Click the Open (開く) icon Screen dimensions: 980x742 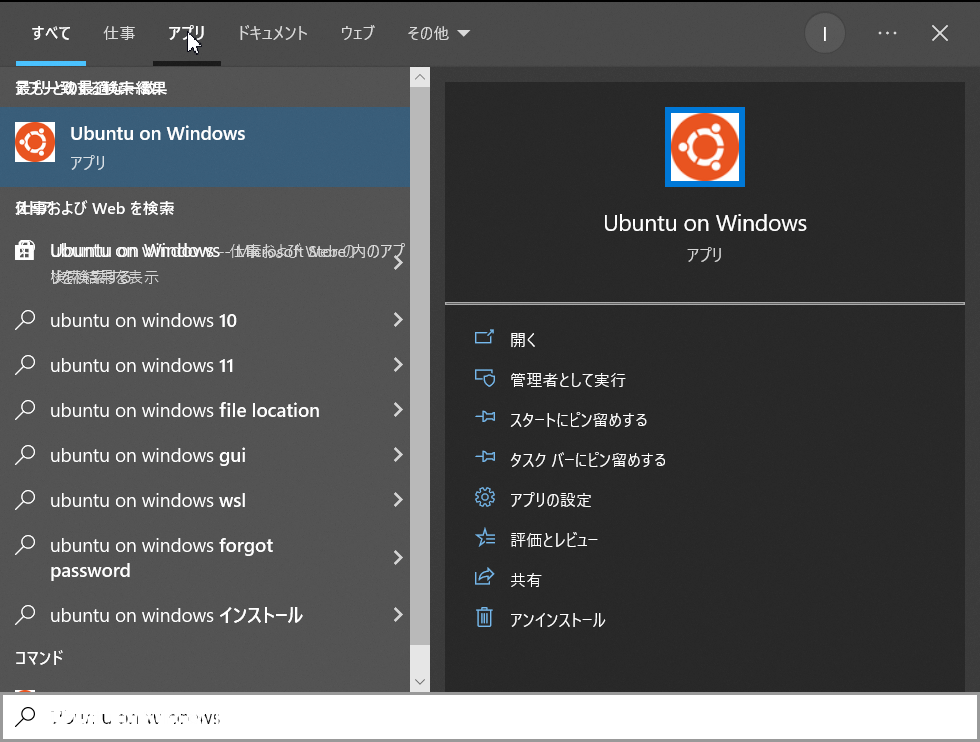(485, 339)
